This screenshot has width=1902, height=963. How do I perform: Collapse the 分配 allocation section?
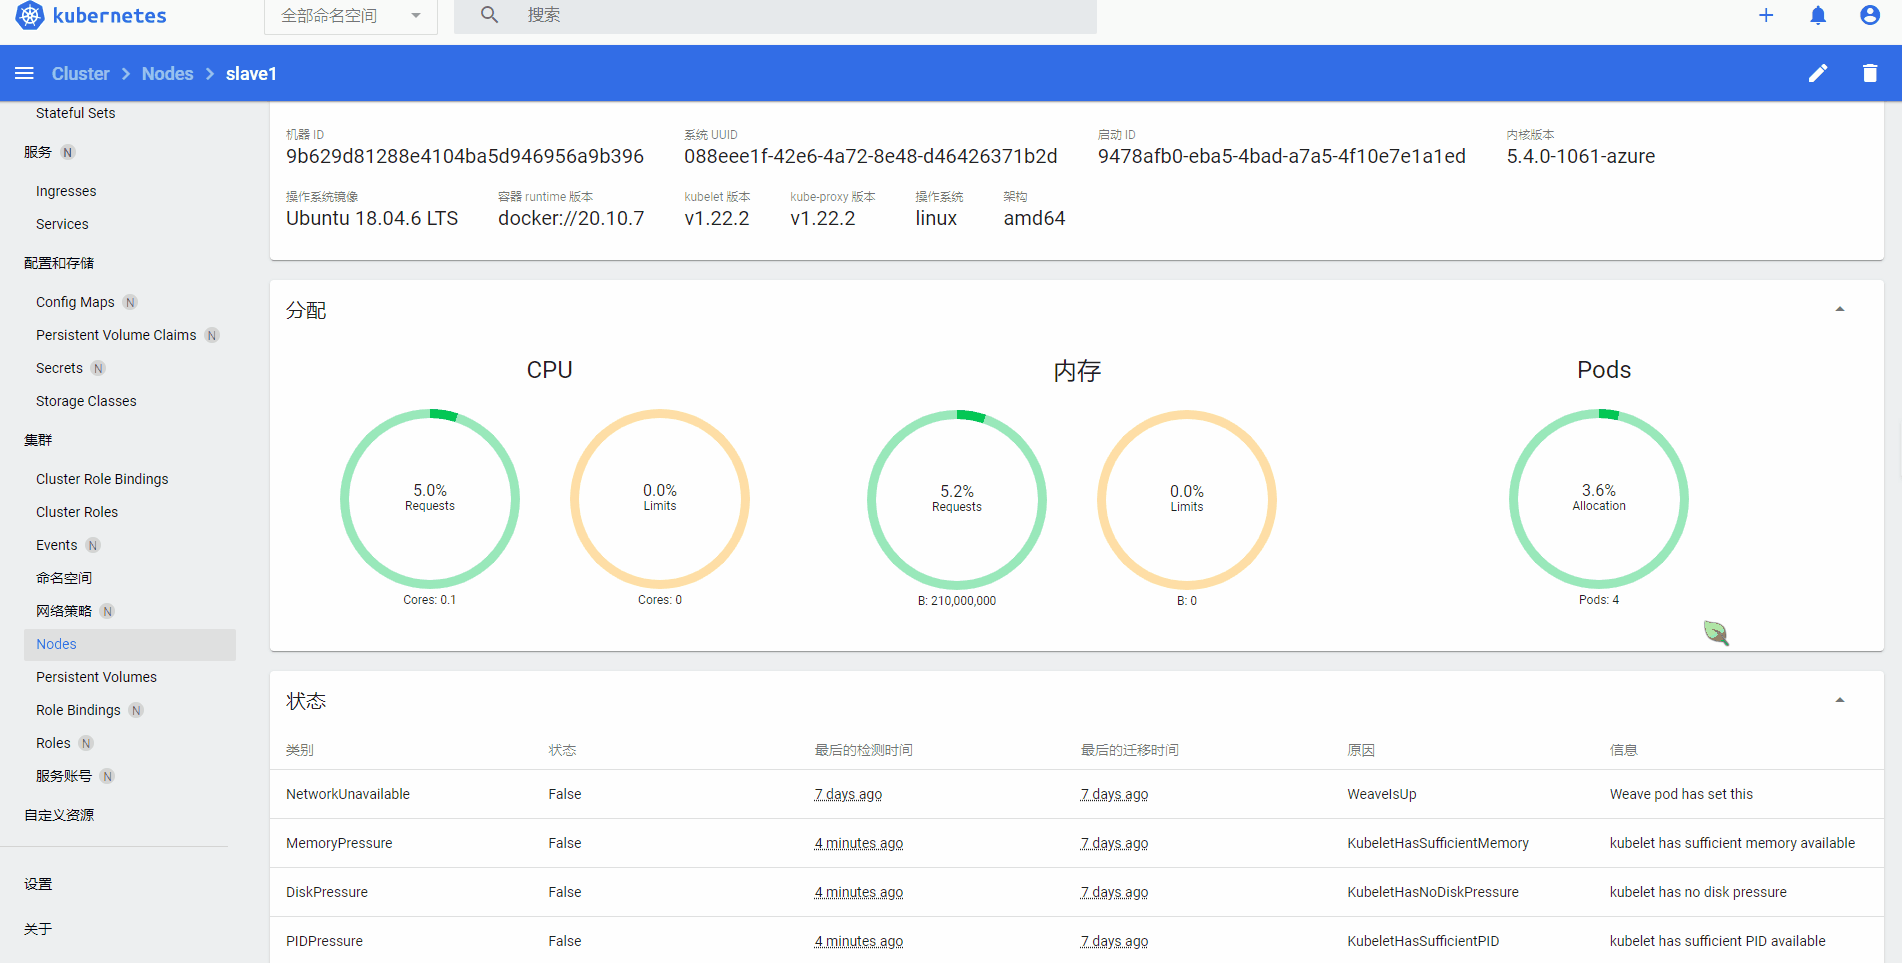coord(1839,310)
